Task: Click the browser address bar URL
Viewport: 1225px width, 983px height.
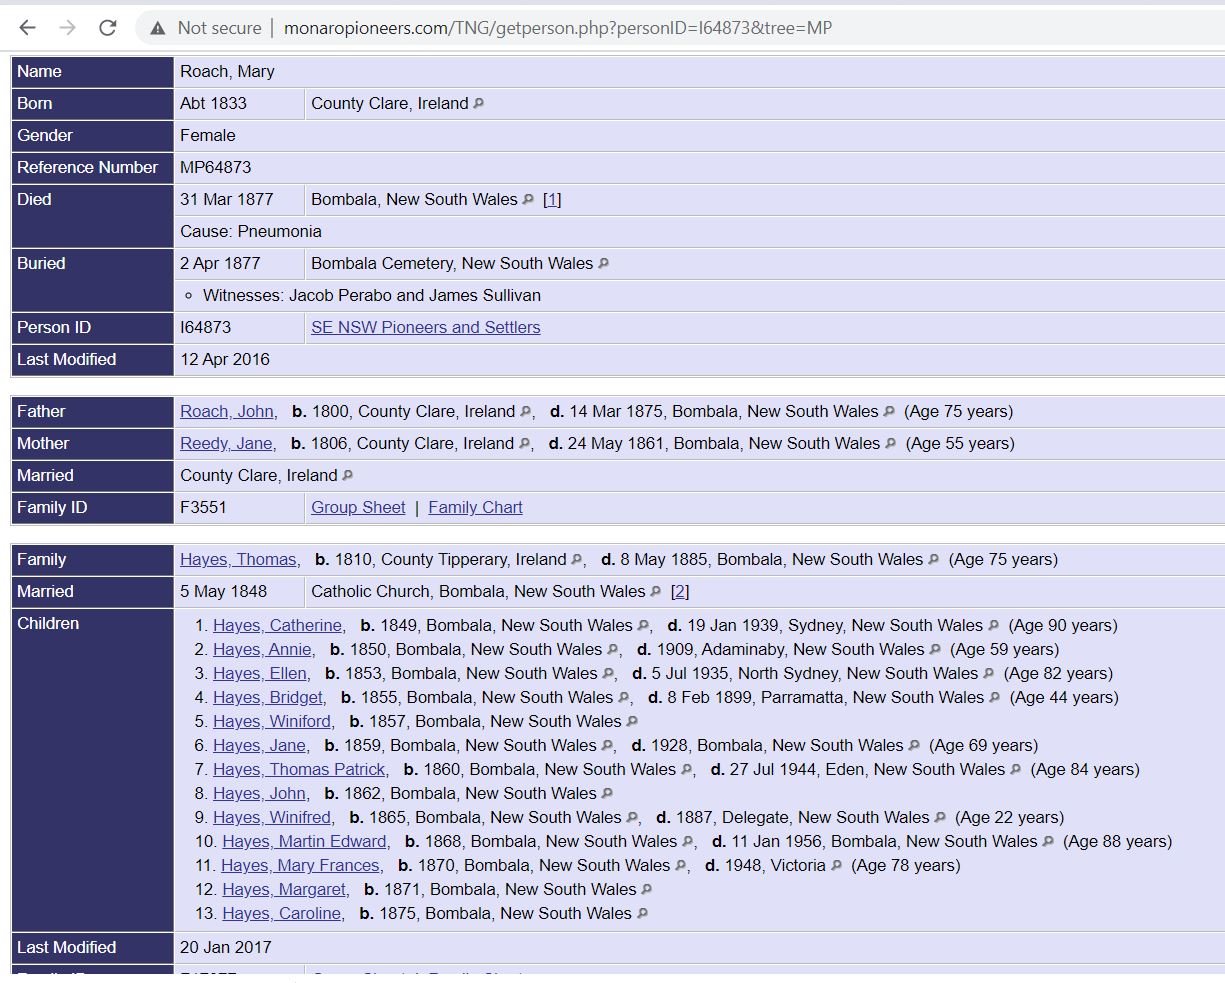Action: tap(558, 28)
